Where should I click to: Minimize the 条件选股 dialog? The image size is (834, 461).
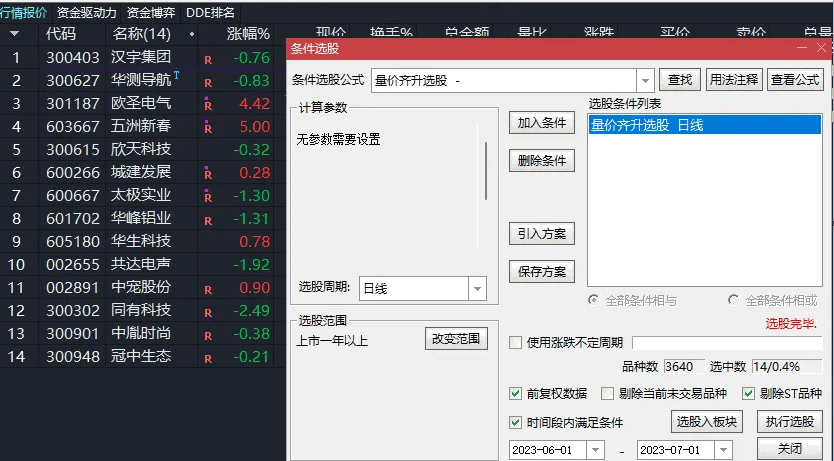tap(802, 48)
